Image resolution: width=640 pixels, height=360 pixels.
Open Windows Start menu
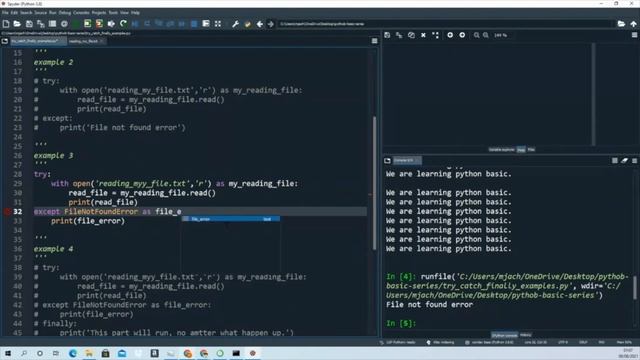point(8,353)
